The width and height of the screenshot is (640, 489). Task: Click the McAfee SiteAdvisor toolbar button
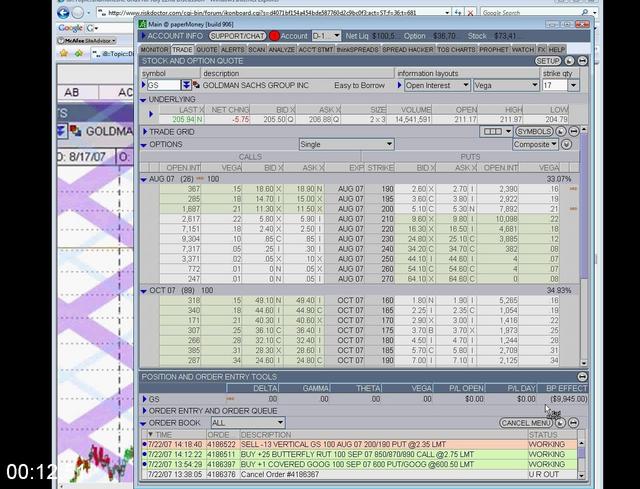coord(87,40)
